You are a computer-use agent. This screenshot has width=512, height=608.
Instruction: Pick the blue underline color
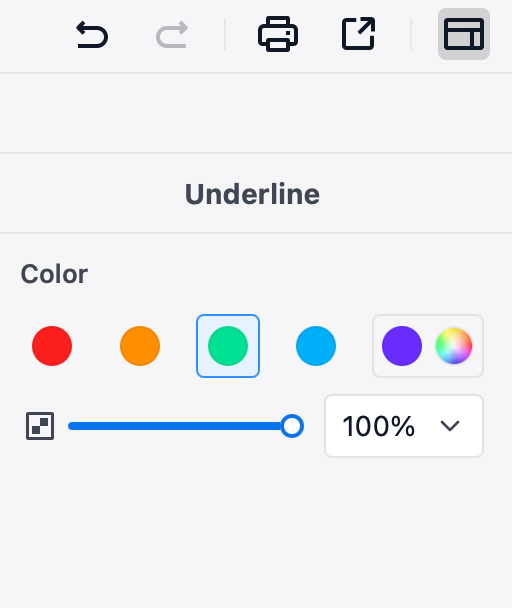tap(316, 346)
